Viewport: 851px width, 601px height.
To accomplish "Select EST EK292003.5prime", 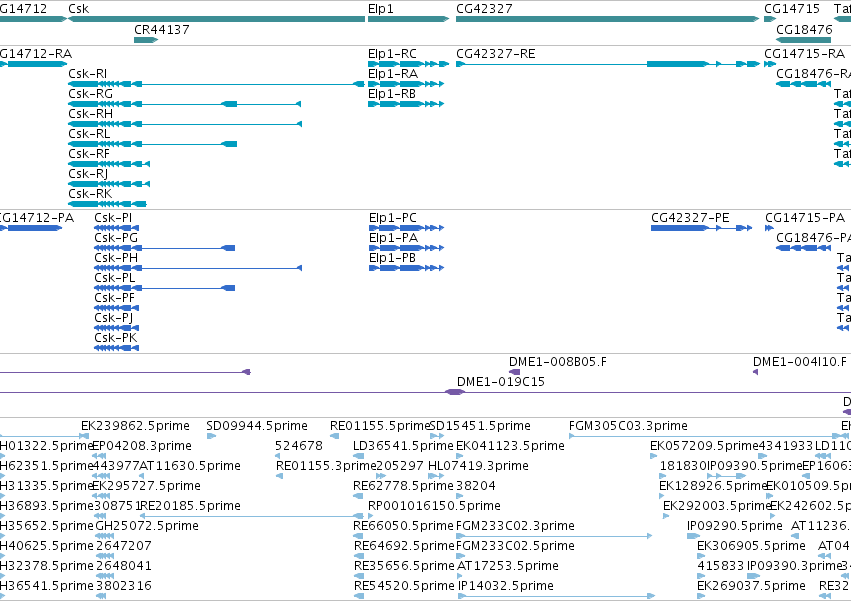I will point(717,506).
